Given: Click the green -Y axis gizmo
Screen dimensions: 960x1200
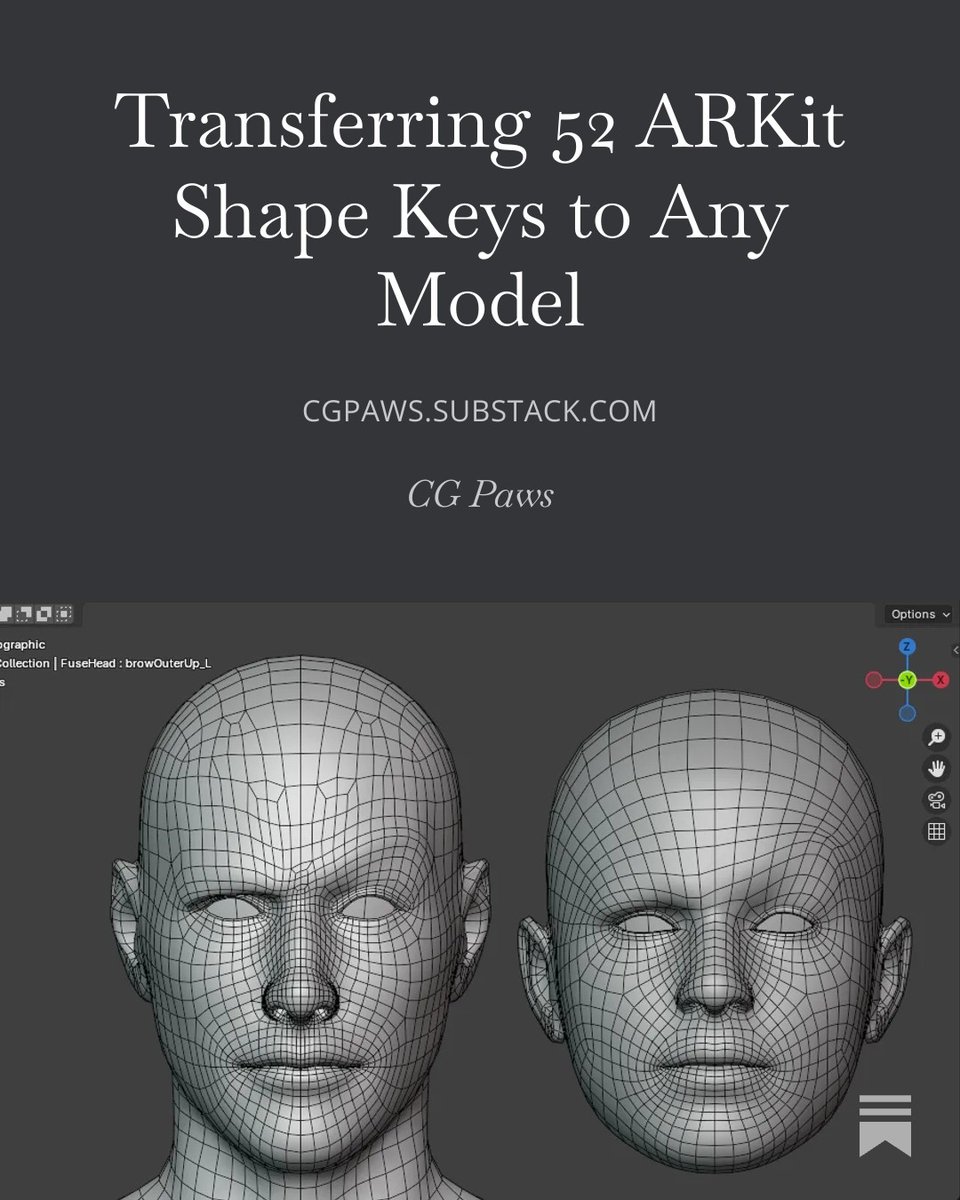Looking at the screenshot, I should pyautogui.click(x=907, y=680).
